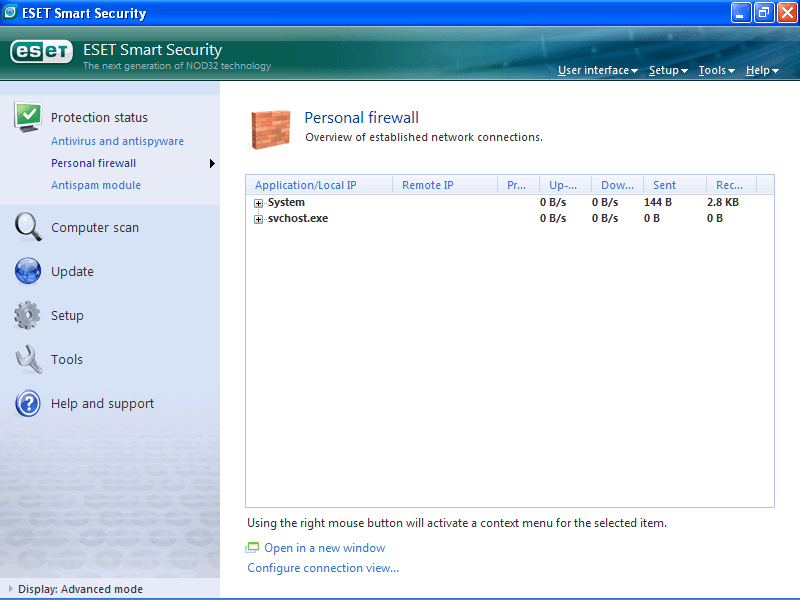Open Computer scan via the magnifier icon
The height and width of the screenshot is (600, 800).
(x=28, y=227)
